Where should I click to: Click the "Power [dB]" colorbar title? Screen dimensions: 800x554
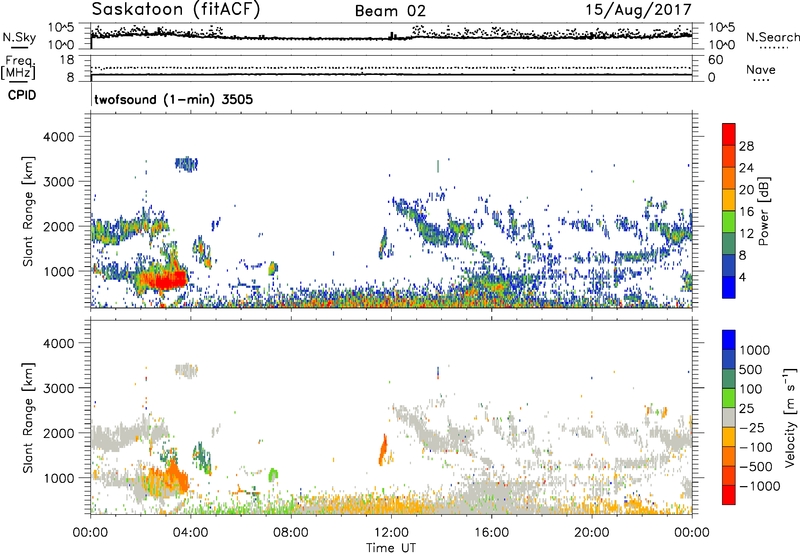pos(764,211)
